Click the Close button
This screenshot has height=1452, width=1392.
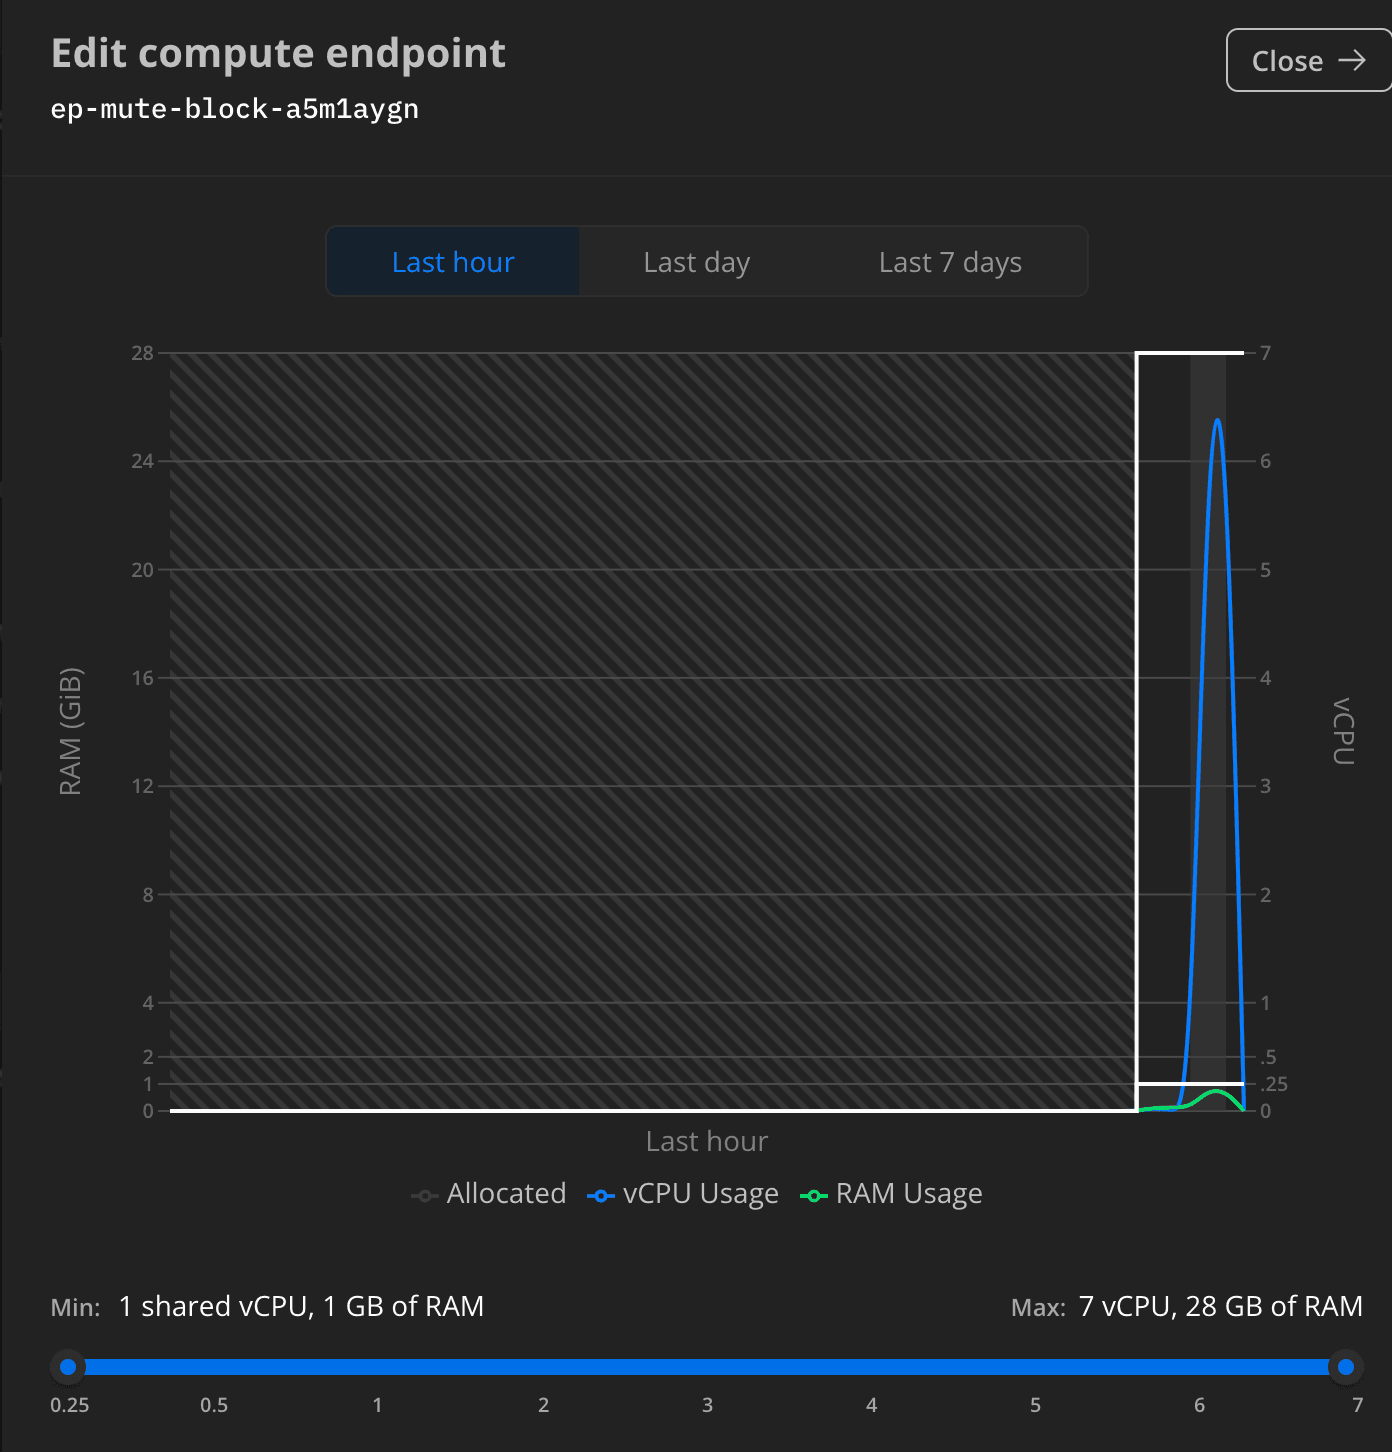(1307, 61)
